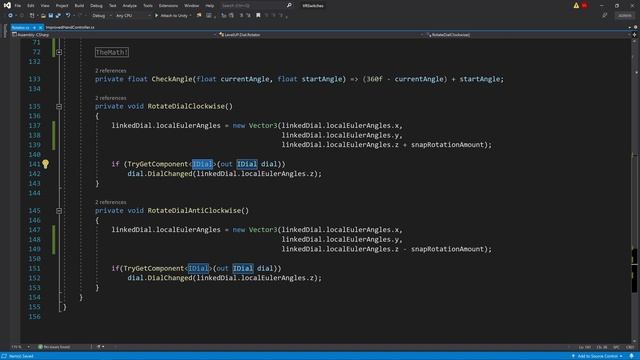This screenshot has height=360, width=640.
Task: Click the save all icon
Action: pyautogui.click(x=58, y=16)
